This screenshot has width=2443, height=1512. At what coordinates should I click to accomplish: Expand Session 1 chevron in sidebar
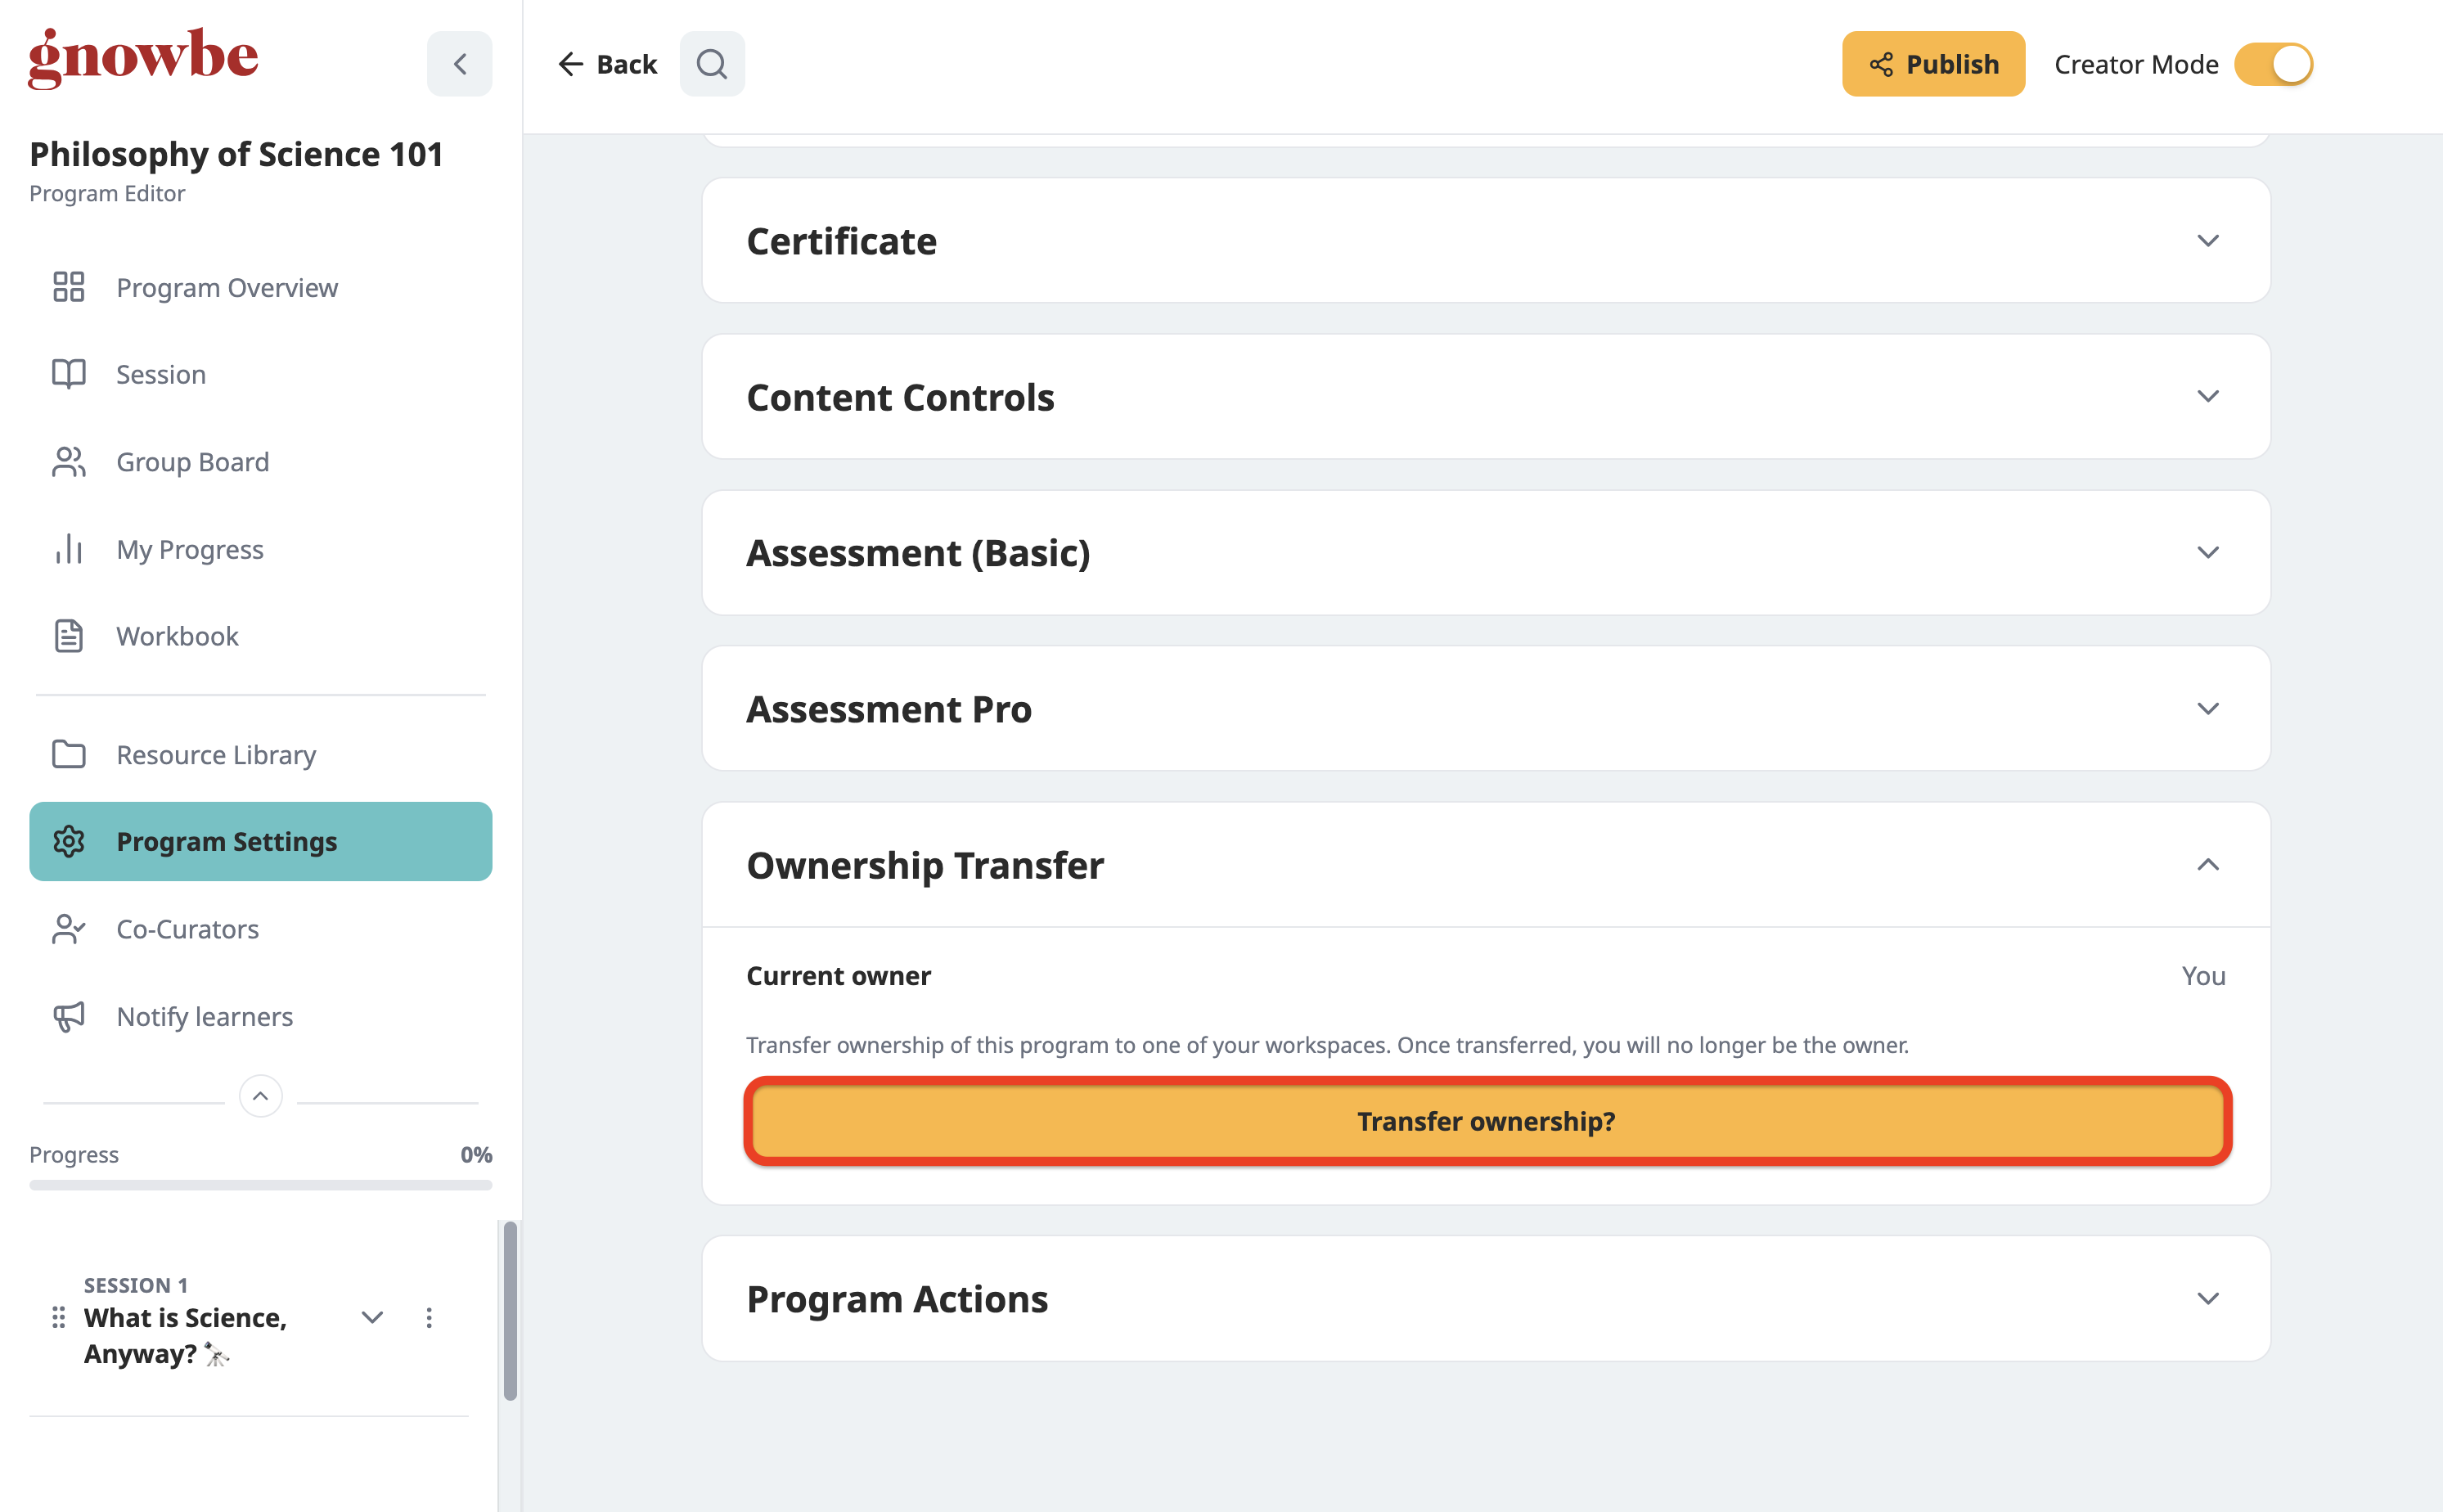[x=373, y=1318]
